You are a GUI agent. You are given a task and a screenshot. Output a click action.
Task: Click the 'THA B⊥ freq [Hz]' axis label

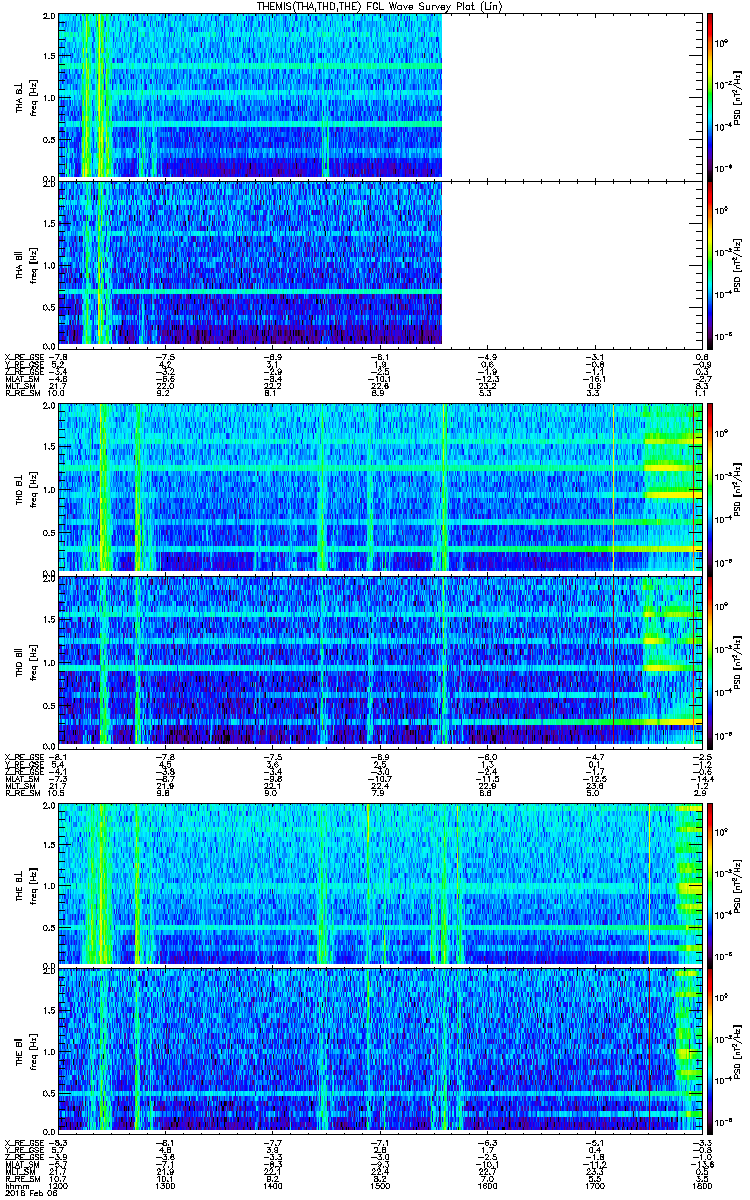coord(25,97)
